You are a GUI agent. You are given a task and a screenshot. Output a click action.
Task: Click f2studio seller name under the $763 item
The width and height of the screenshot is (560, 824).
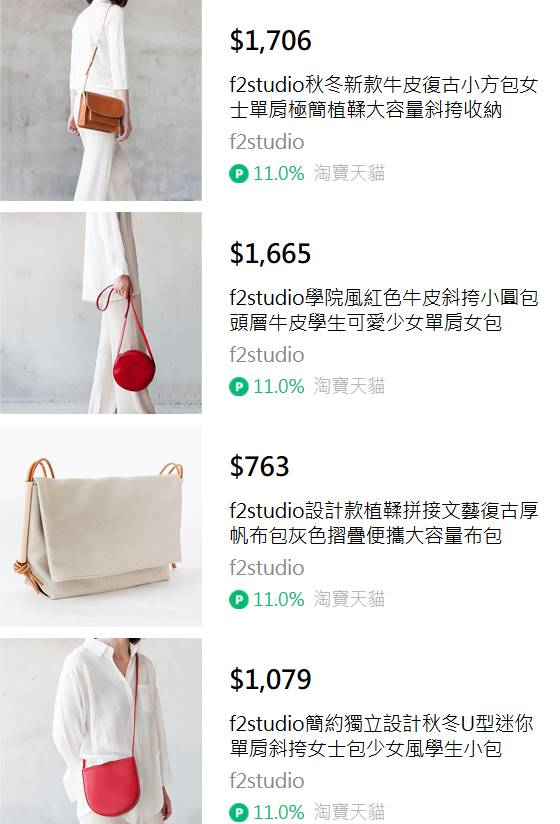pos(266,568)
